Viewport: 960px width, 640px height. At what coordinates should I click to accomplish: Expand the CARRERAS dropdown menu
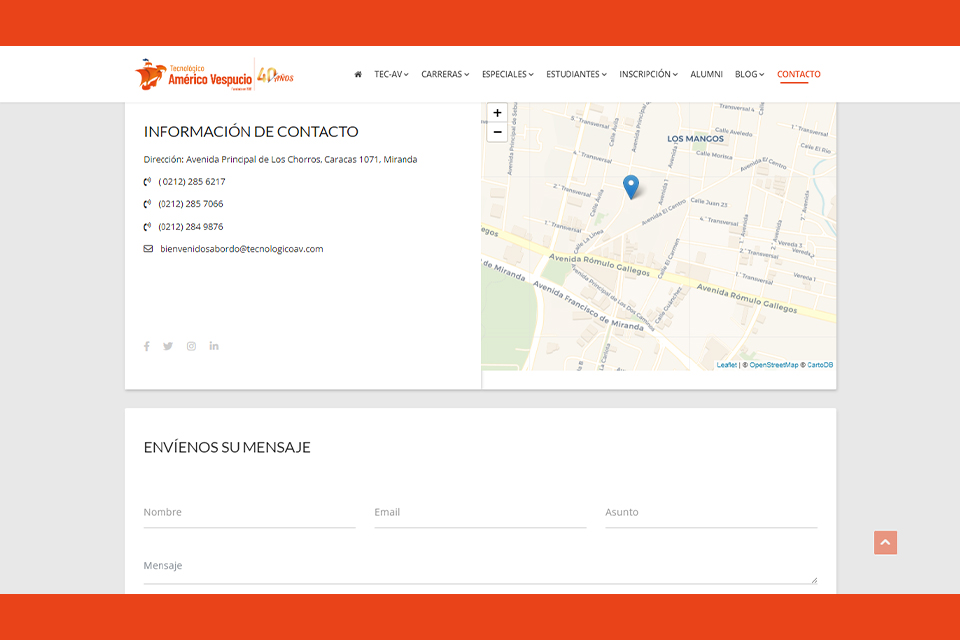click(x=444, y=74)
